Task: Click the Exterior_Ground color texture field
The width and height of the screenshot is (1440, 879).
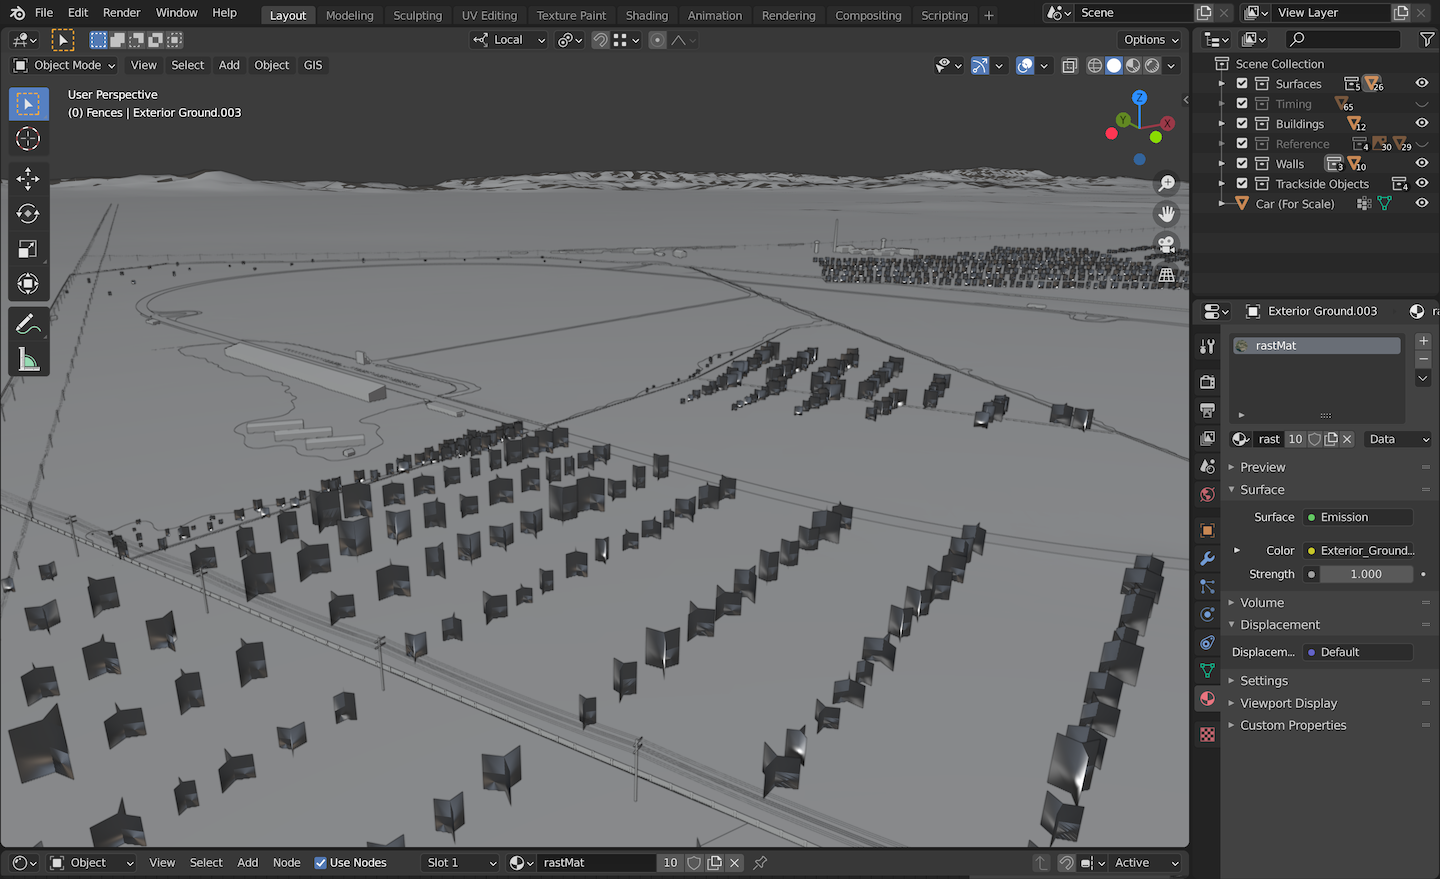Action: pyautogui.click(x=1358, y=551)
